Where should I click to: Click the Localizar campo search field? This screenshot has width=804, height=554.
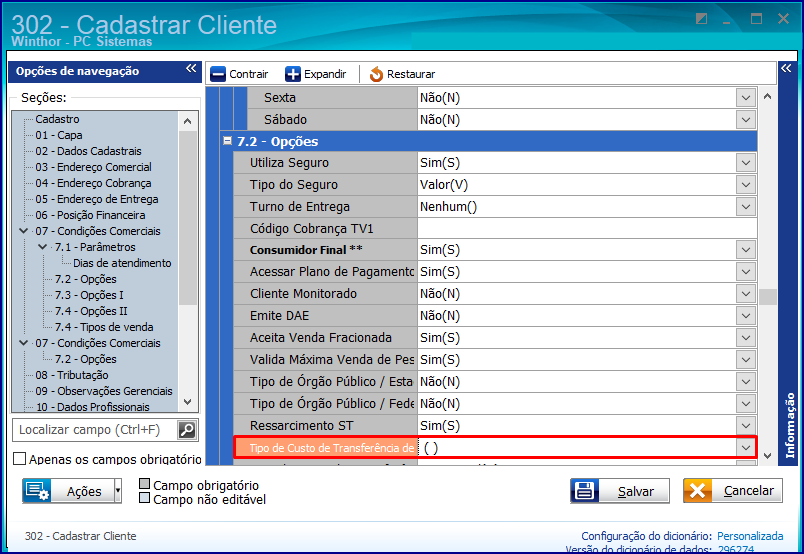pyautogui.click(x=95, y=430)
